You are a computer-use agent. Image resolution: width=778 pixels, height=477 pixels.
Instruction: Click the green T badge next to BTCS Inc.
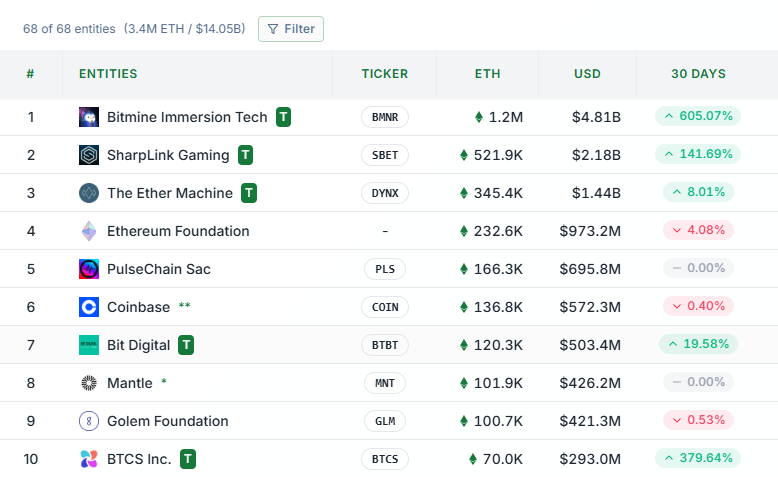(188, 459)
